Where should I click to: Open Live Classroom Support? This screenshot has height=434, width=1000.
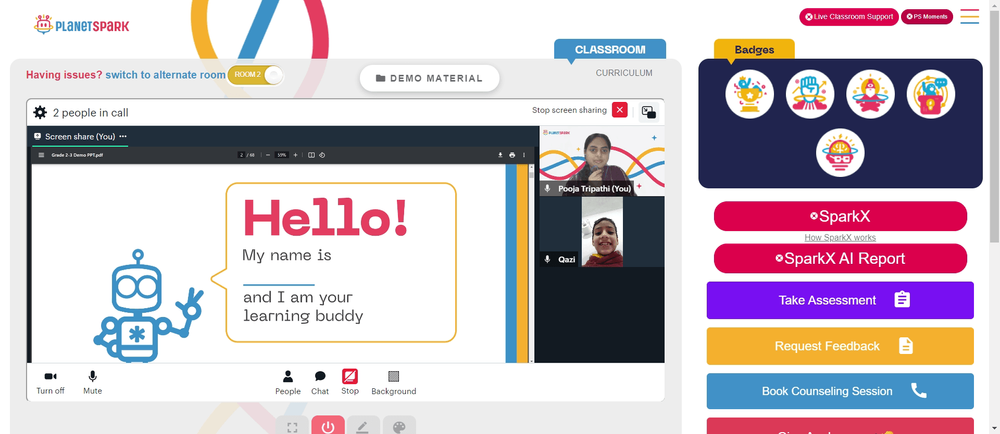pos(849,17)
